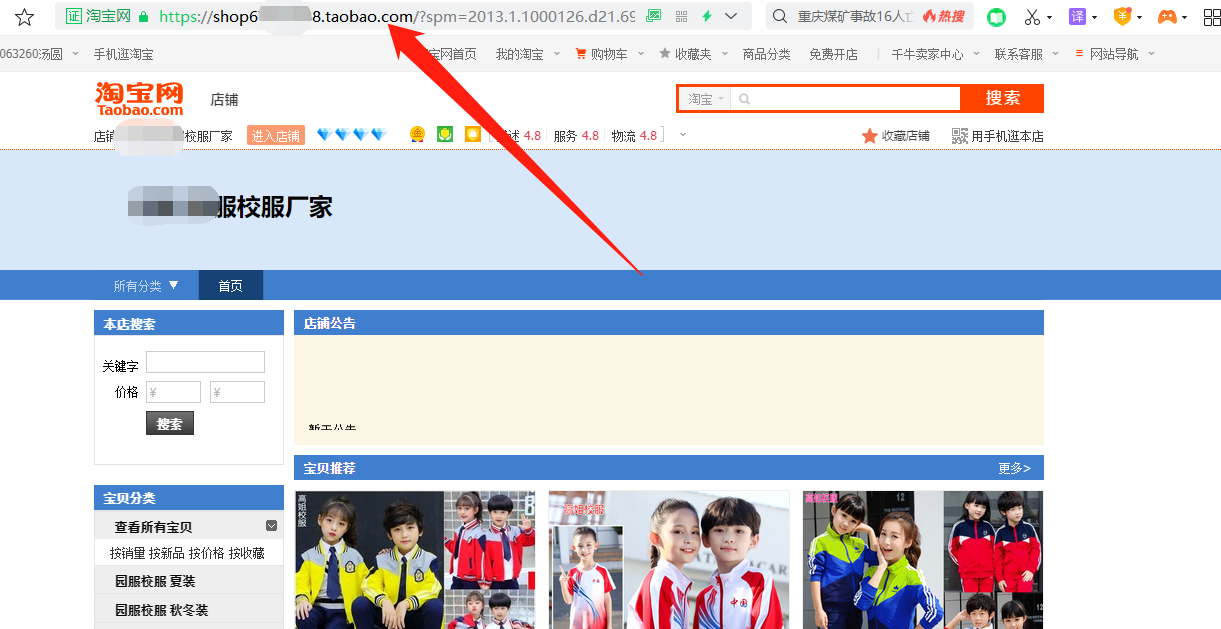
Task: Click the orange 搜索 button
Action: click(x=1002, y=99)
